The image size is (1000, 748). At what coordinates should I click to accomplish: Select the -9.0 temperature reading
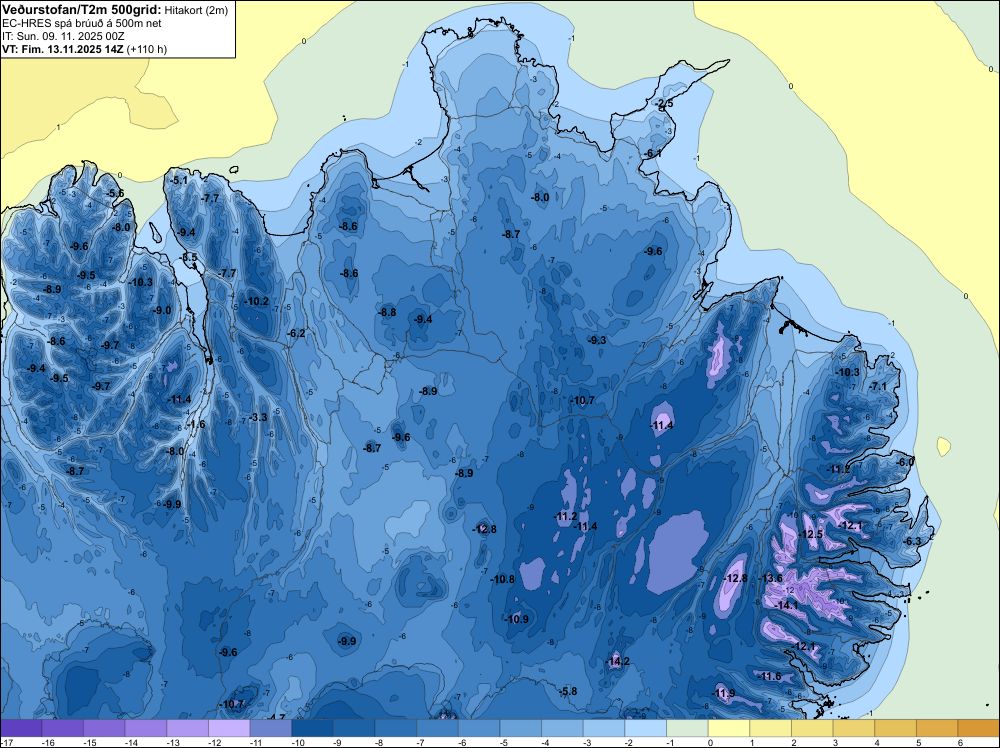coord(162,310)
